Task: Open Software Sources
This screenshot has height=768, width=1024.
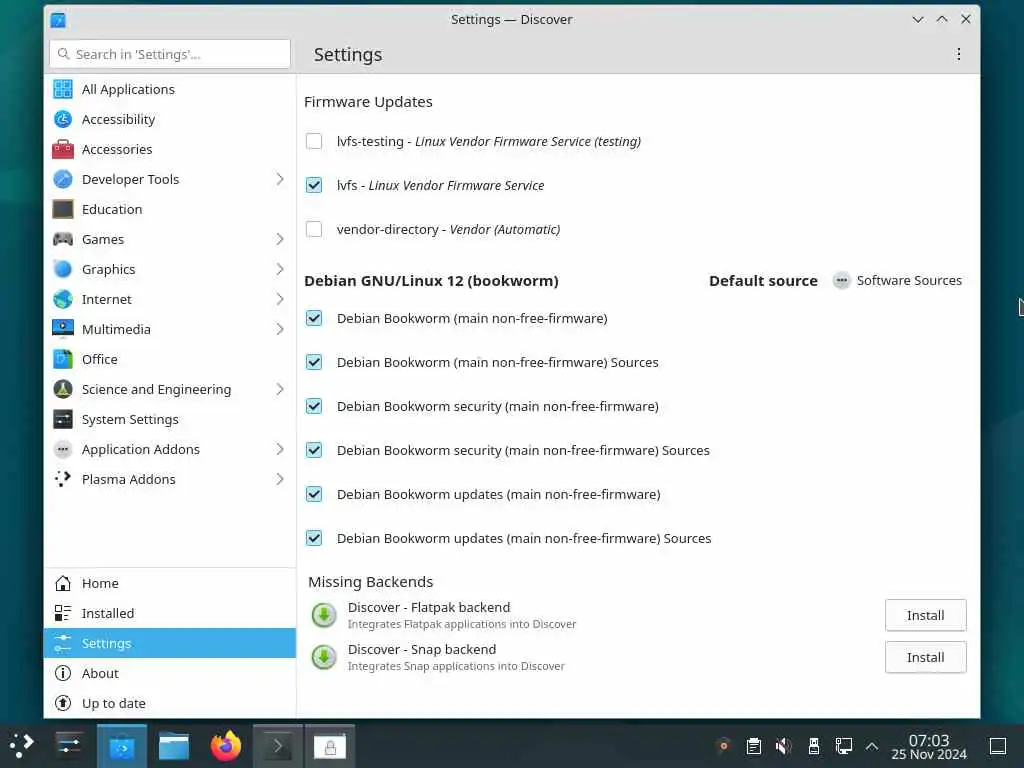Action: 897,280
